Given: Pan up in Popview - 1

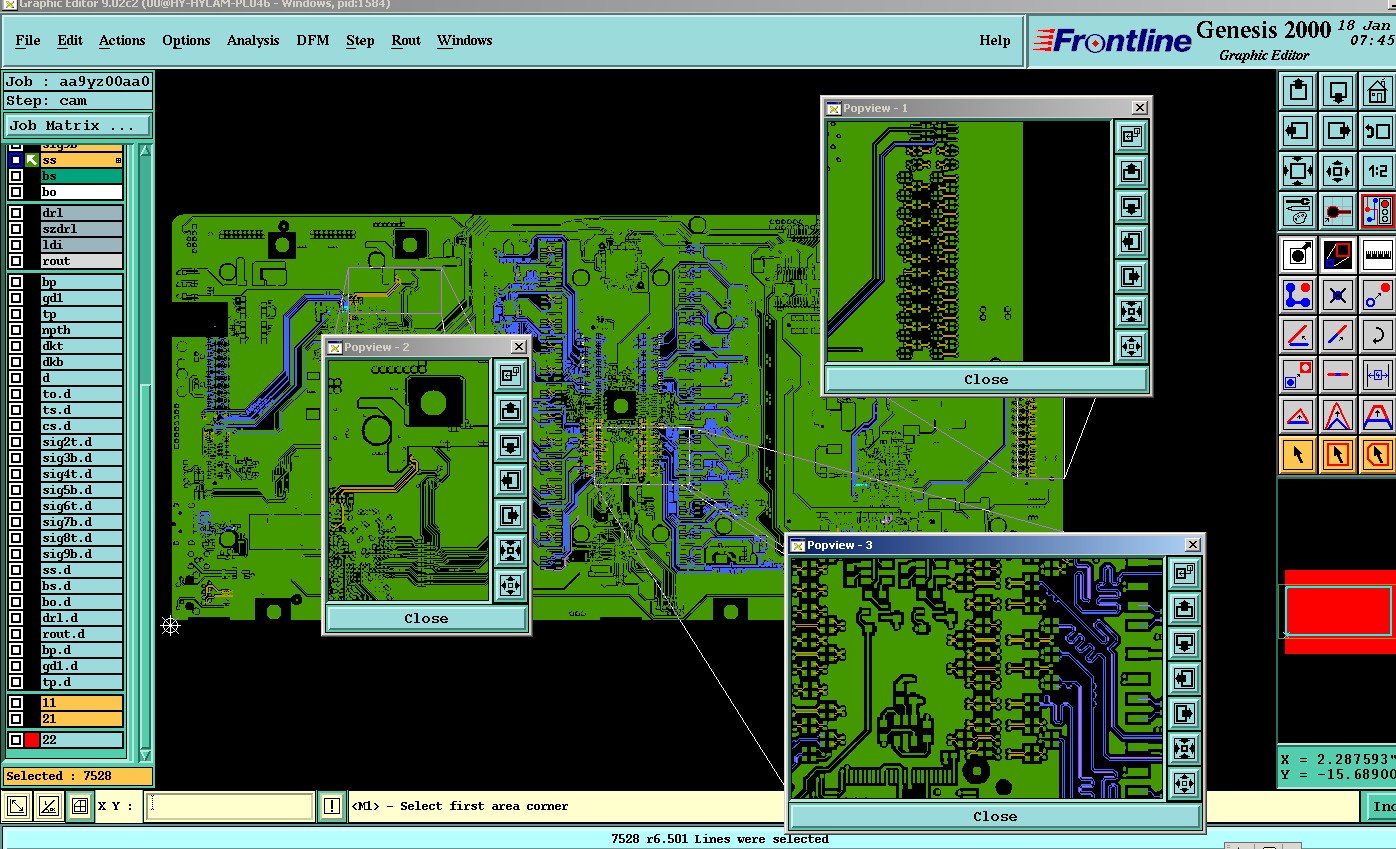Looking at the screenshot, I should point(1131,171).
